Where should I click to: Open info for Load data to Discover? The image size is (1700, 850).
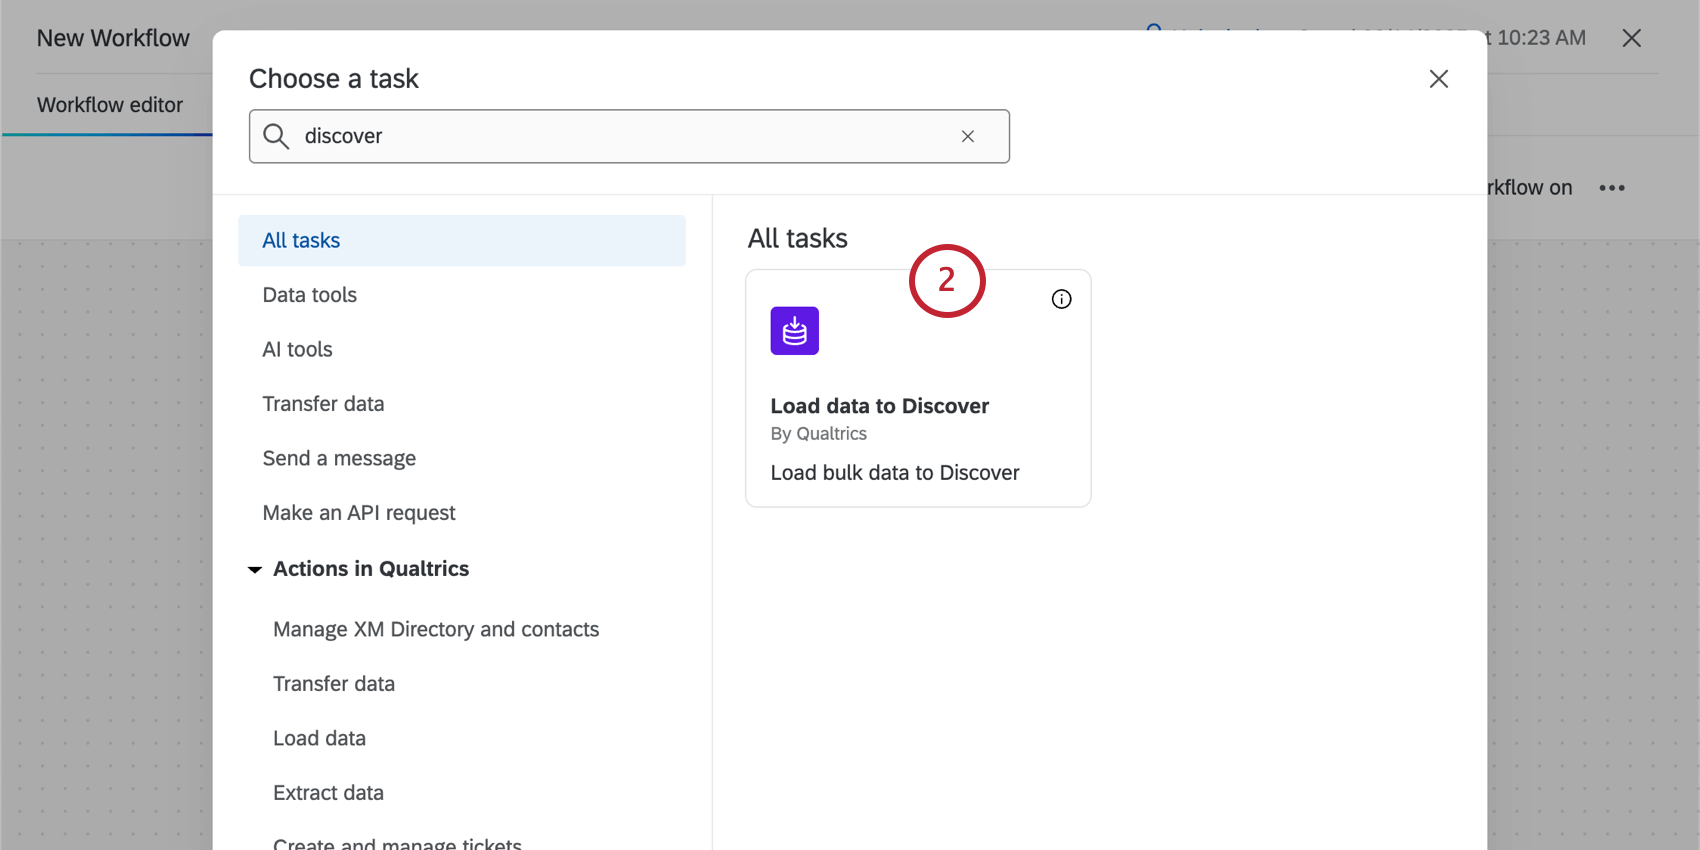(1061, 299)
